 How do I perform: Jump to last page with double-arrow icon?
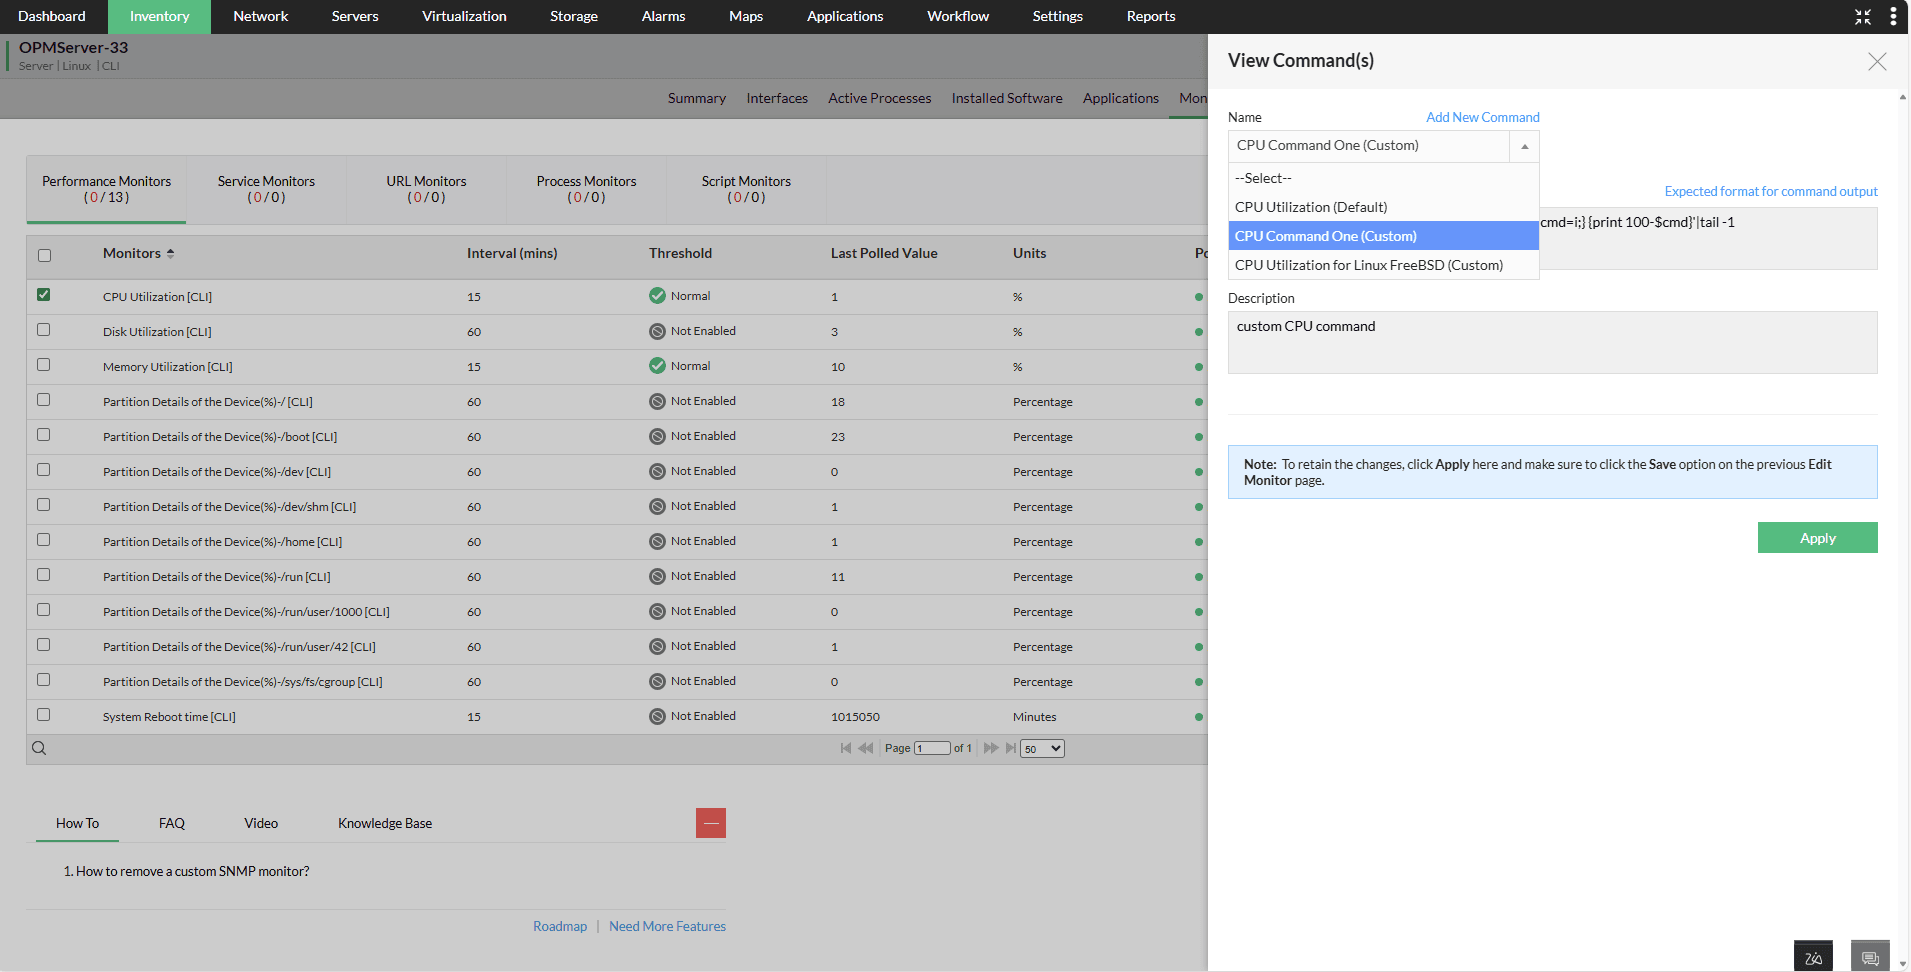pos(1011,747)
